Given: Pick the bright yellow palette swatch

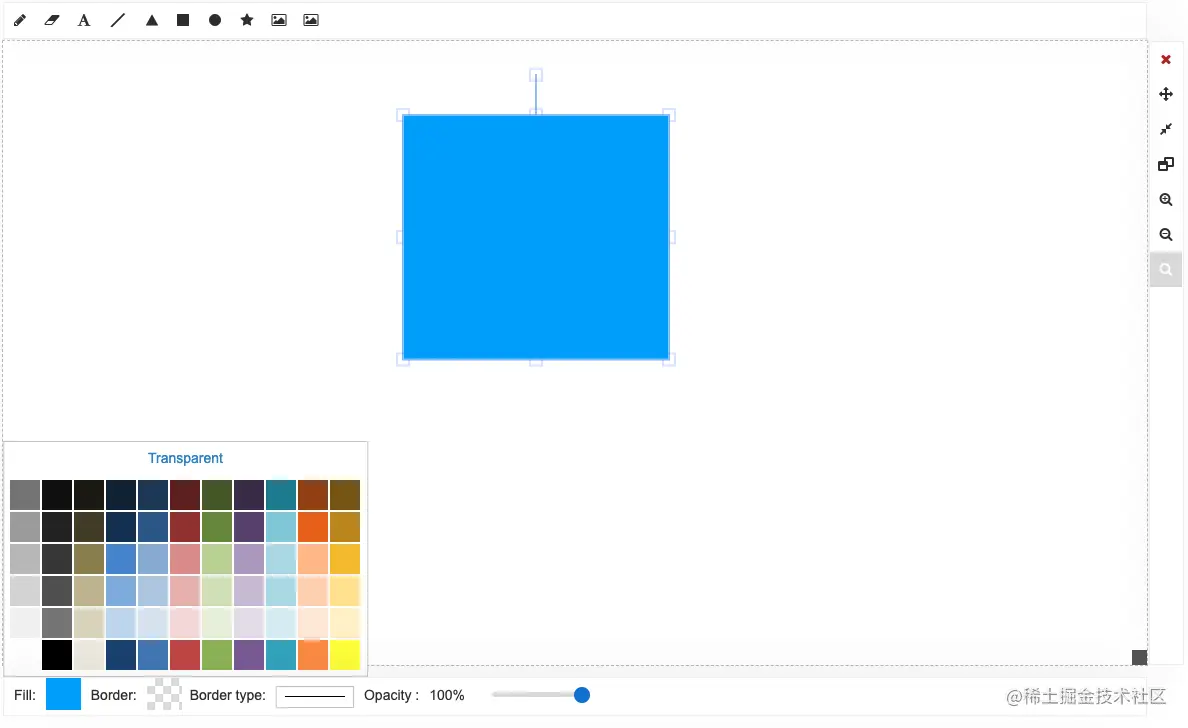Looking at the screenshot, I should click(x=345, y=655).
